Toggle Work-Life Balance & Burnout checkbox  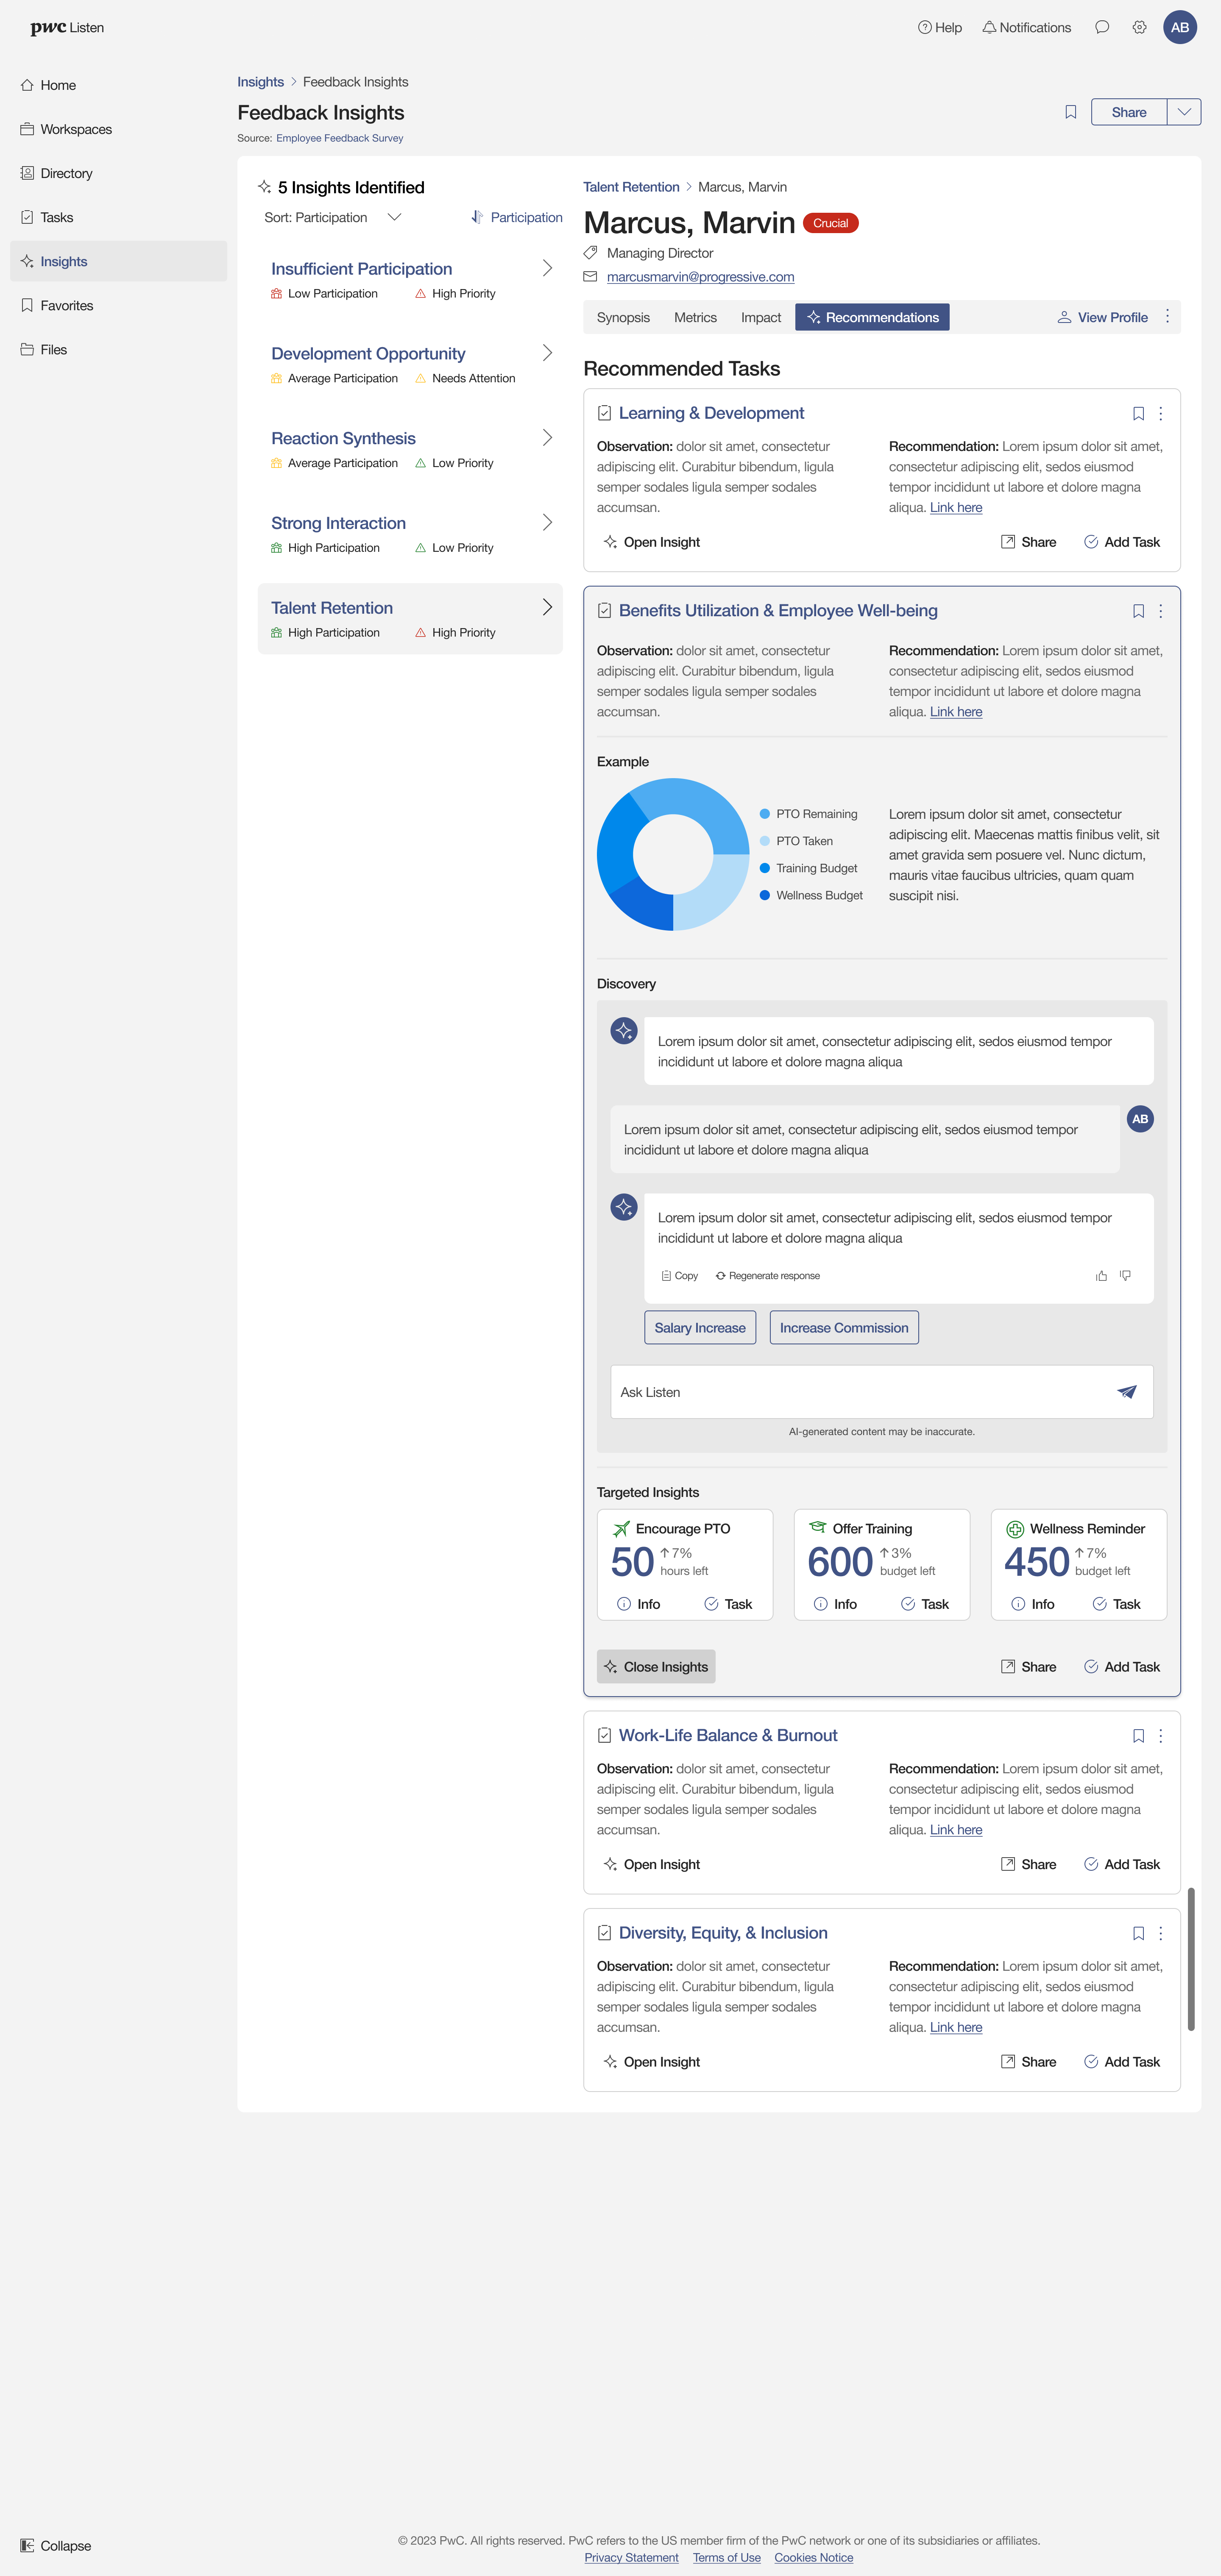[x=604, y=1736]
